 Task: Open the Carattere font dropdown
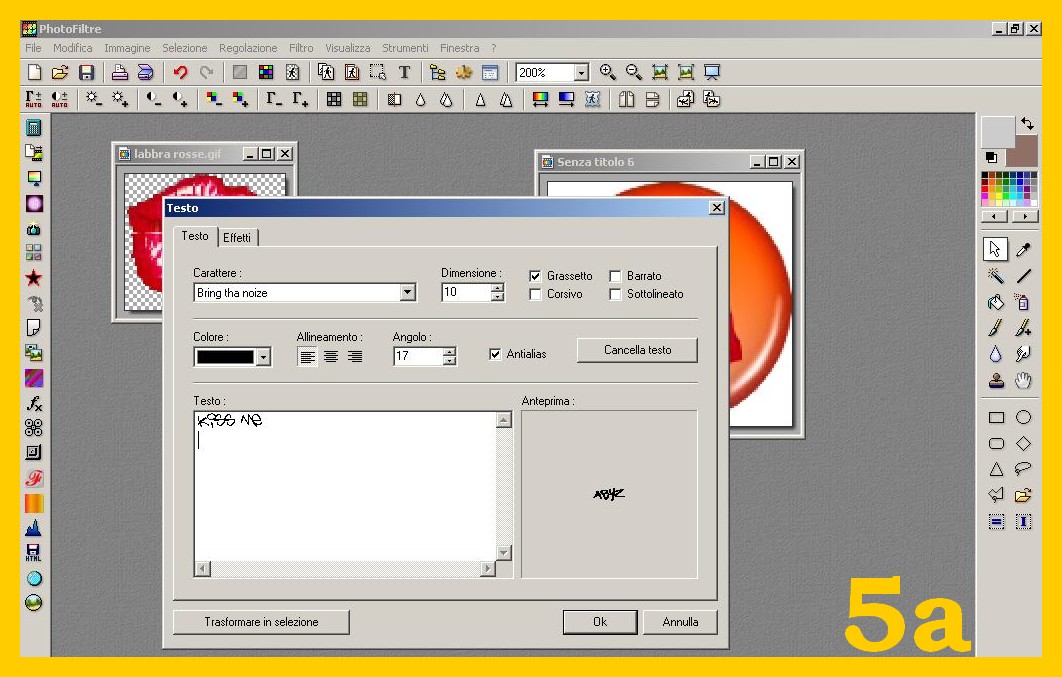(407, 293)
